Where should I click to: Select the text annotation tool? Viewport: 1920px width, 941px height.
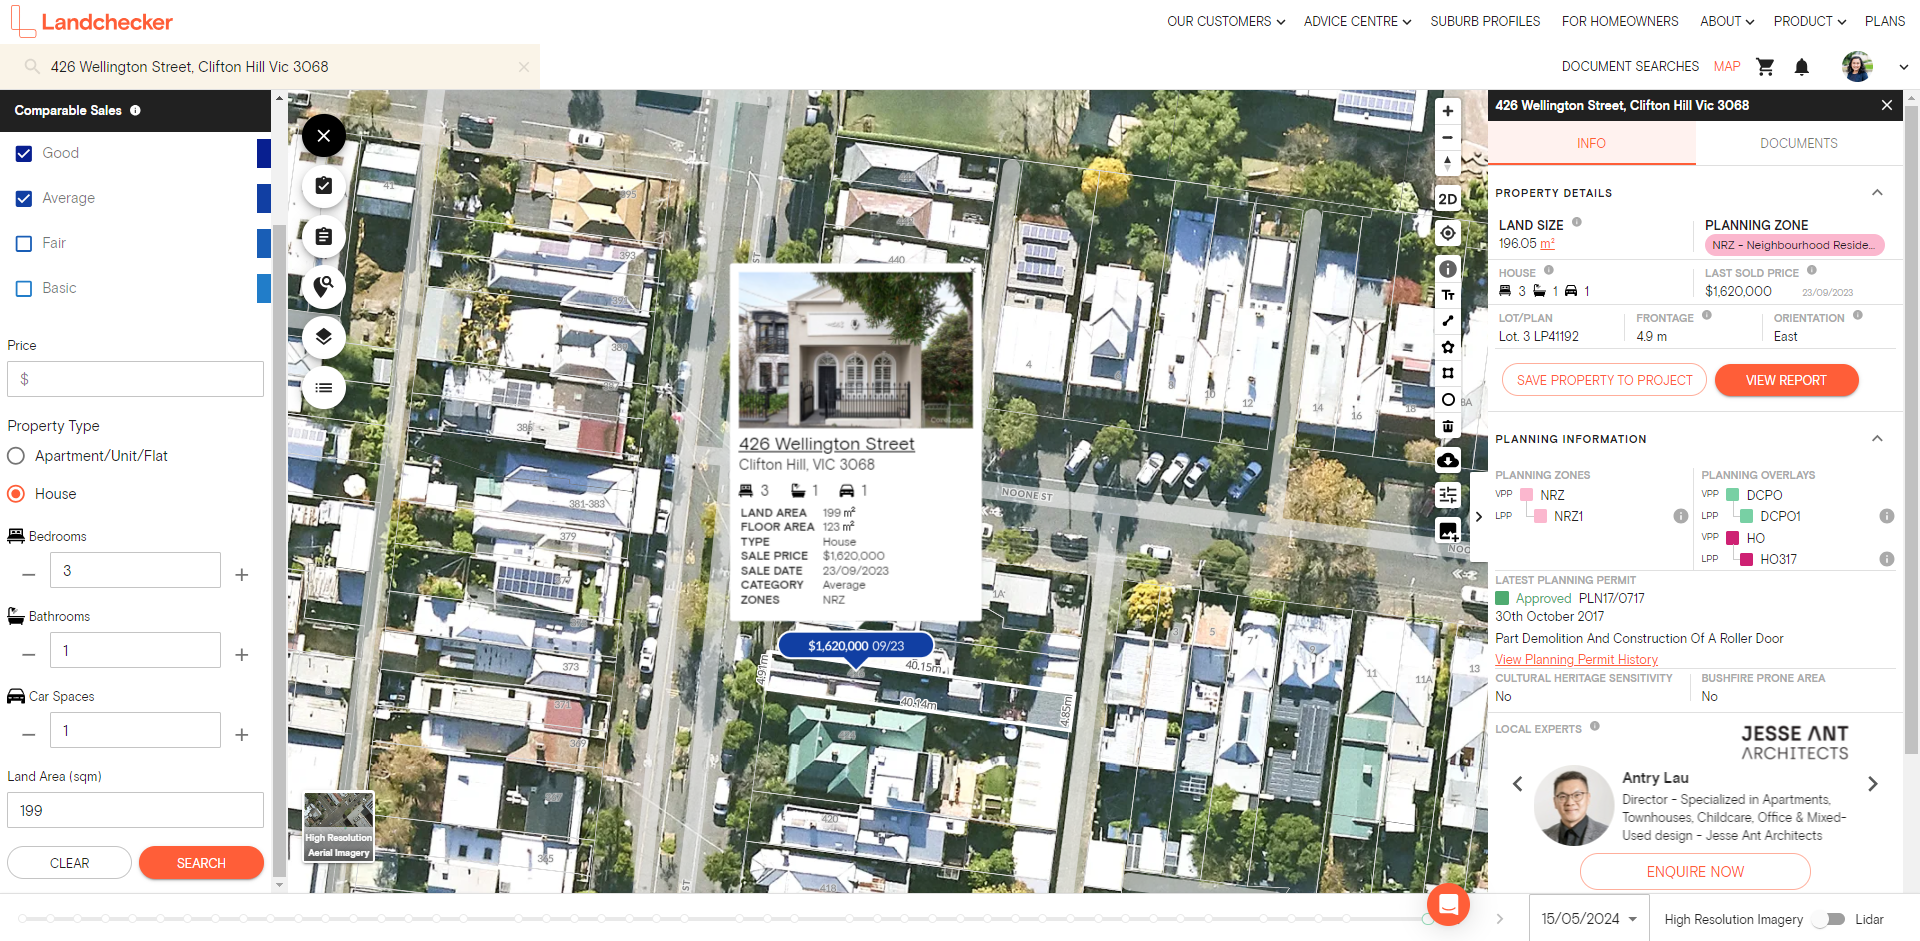[x=1447, y=295]
